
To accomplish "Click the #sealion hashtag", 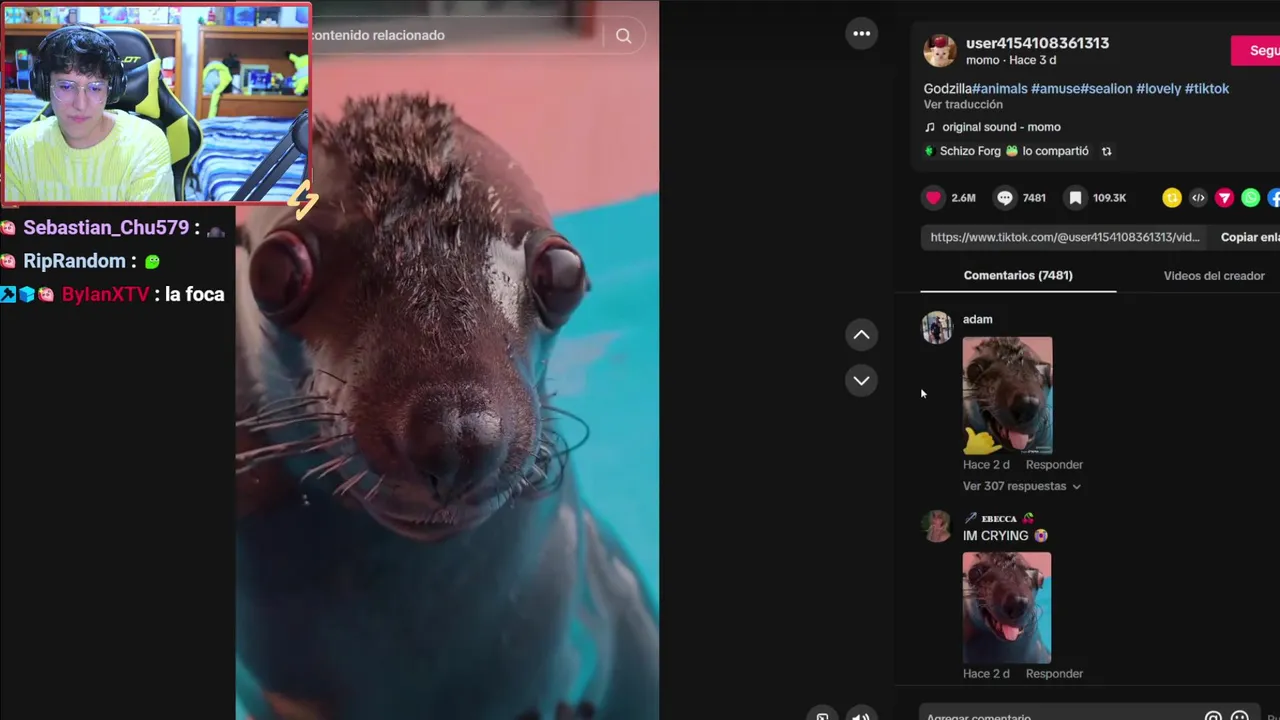I will point(1106,89).
